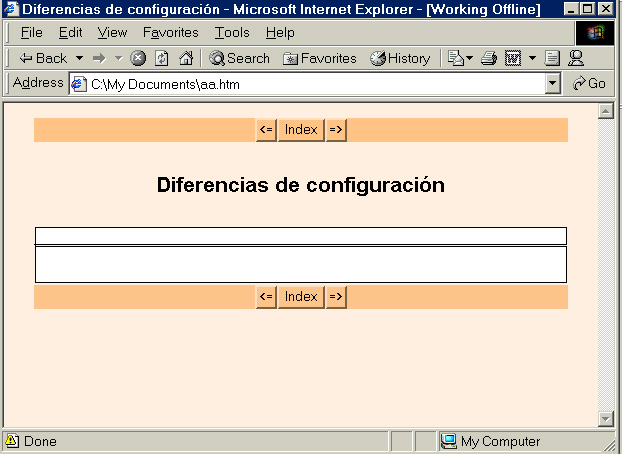Open the Address bar dropdown list

click(553, 84)
